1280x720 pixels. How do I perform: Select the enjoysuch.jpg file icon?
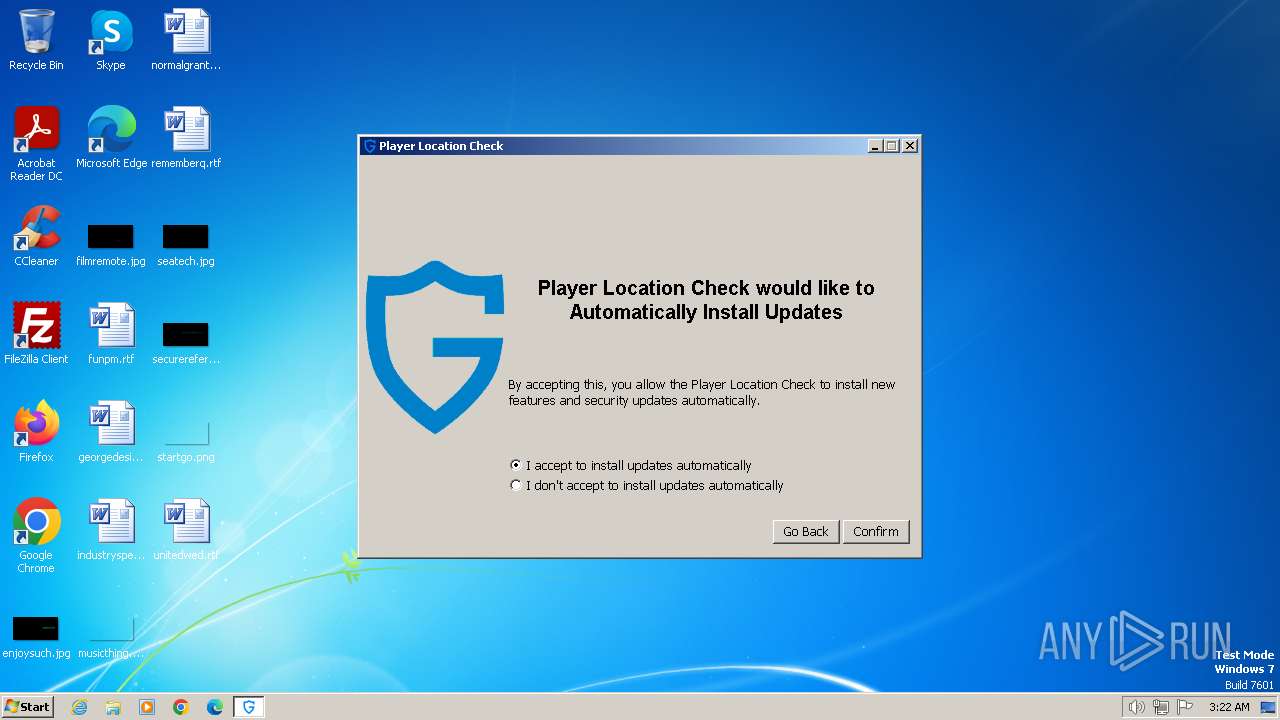tap(36, 638)
